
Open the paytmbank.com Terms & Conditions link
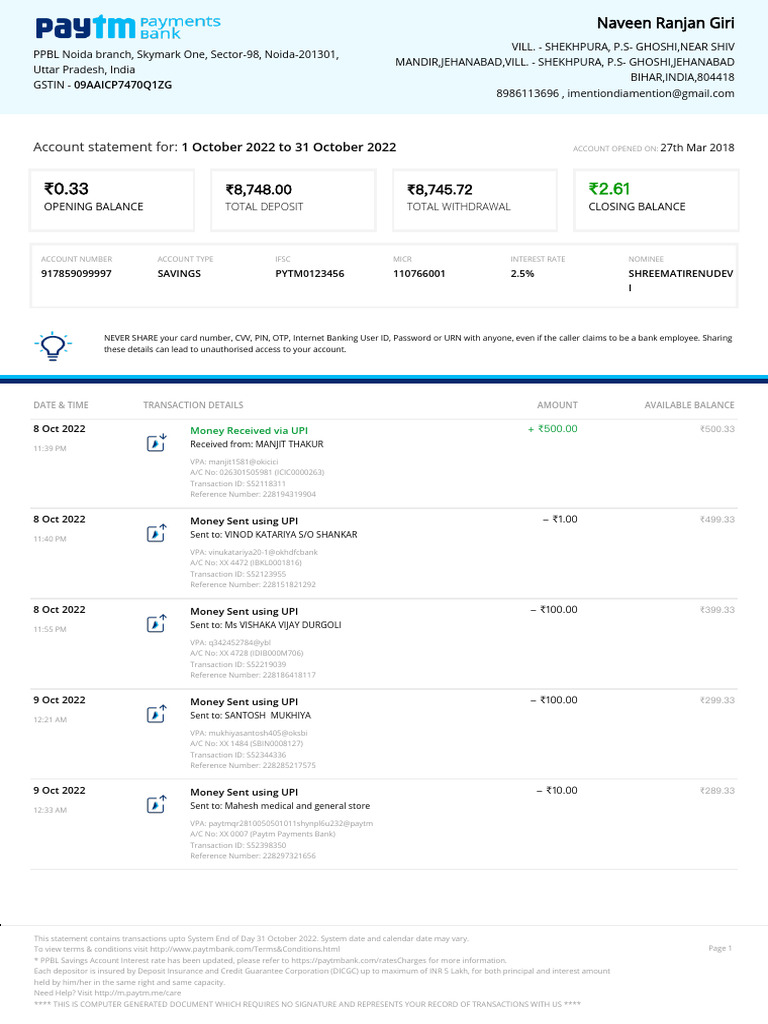tap(245, 949)
